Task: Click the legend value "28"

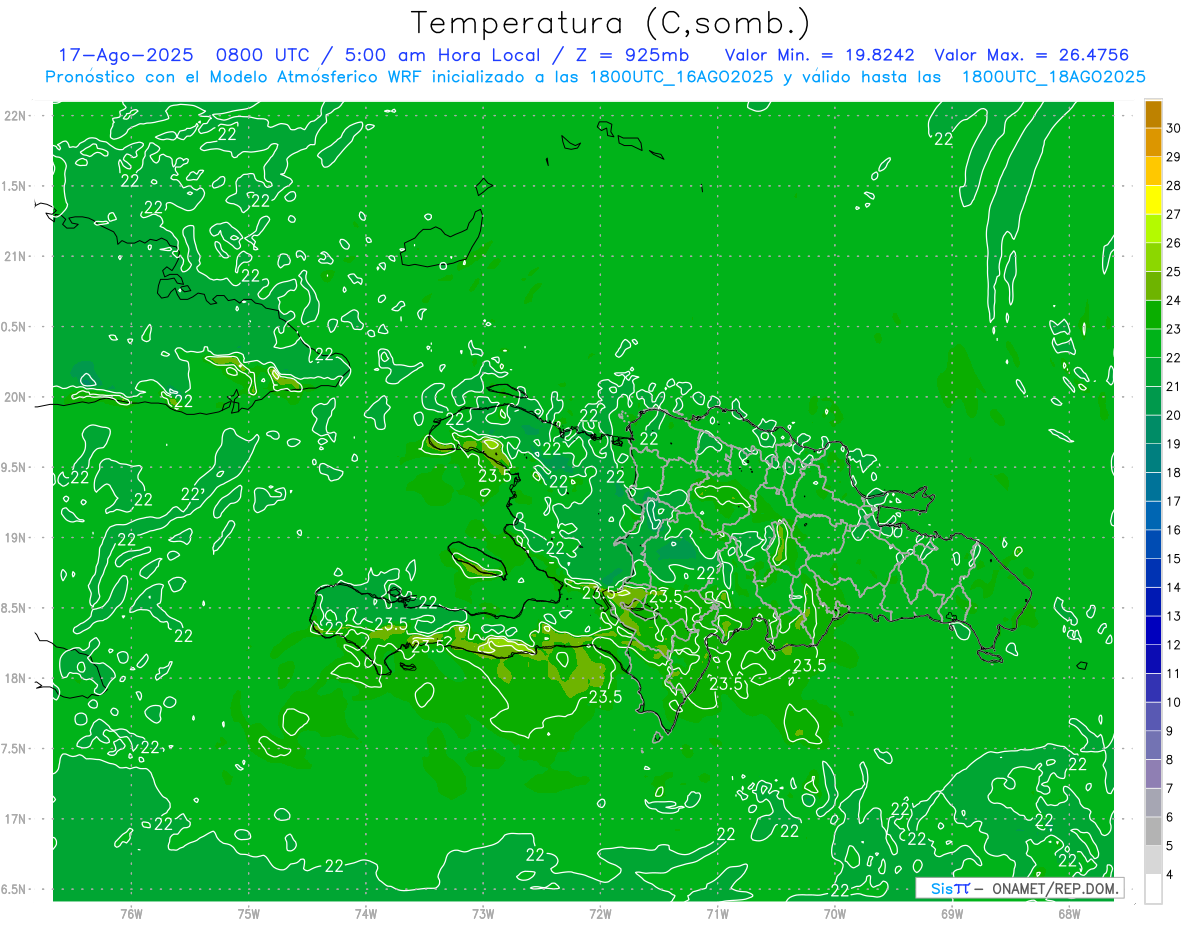Action: tap(1174, 186)
